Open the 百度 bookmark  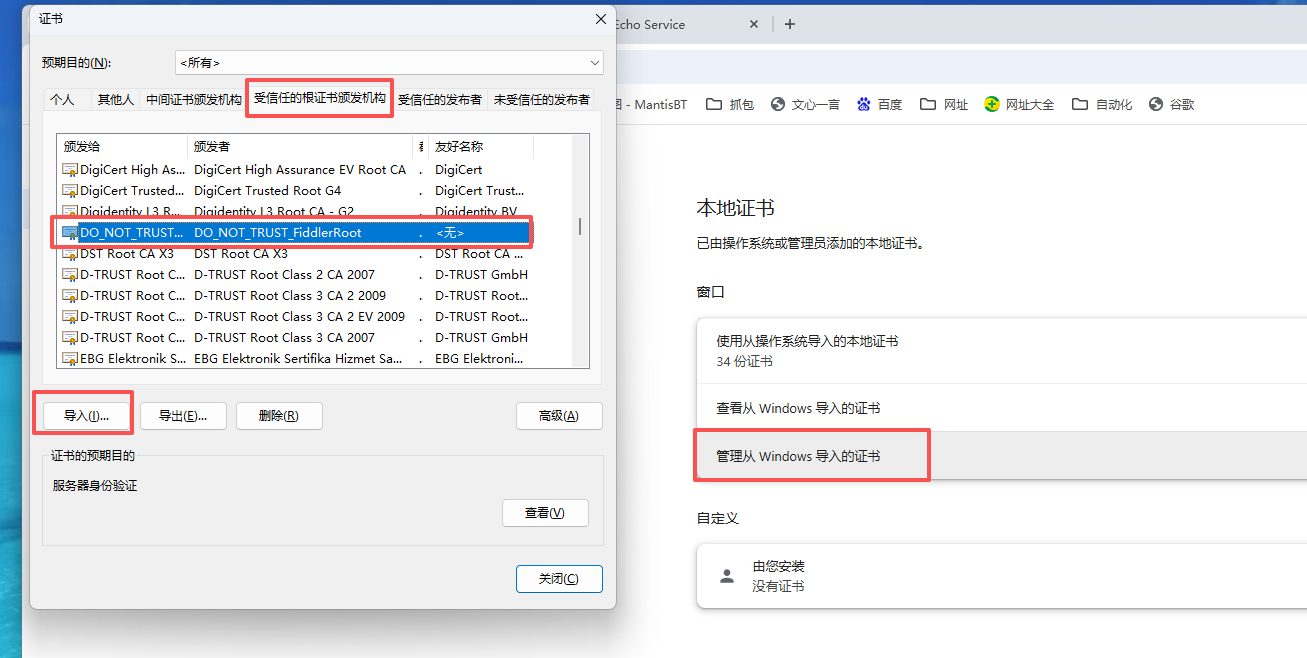coord(879,104)
